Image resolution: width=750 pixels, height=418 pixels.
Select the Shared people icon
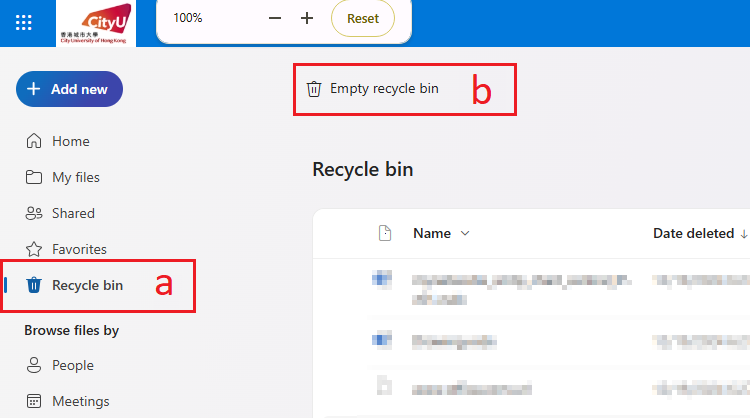(34, 213)
